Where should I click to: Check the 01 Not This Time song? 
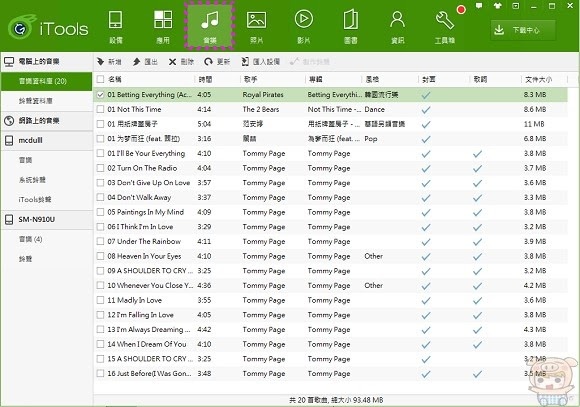point(100,109)
